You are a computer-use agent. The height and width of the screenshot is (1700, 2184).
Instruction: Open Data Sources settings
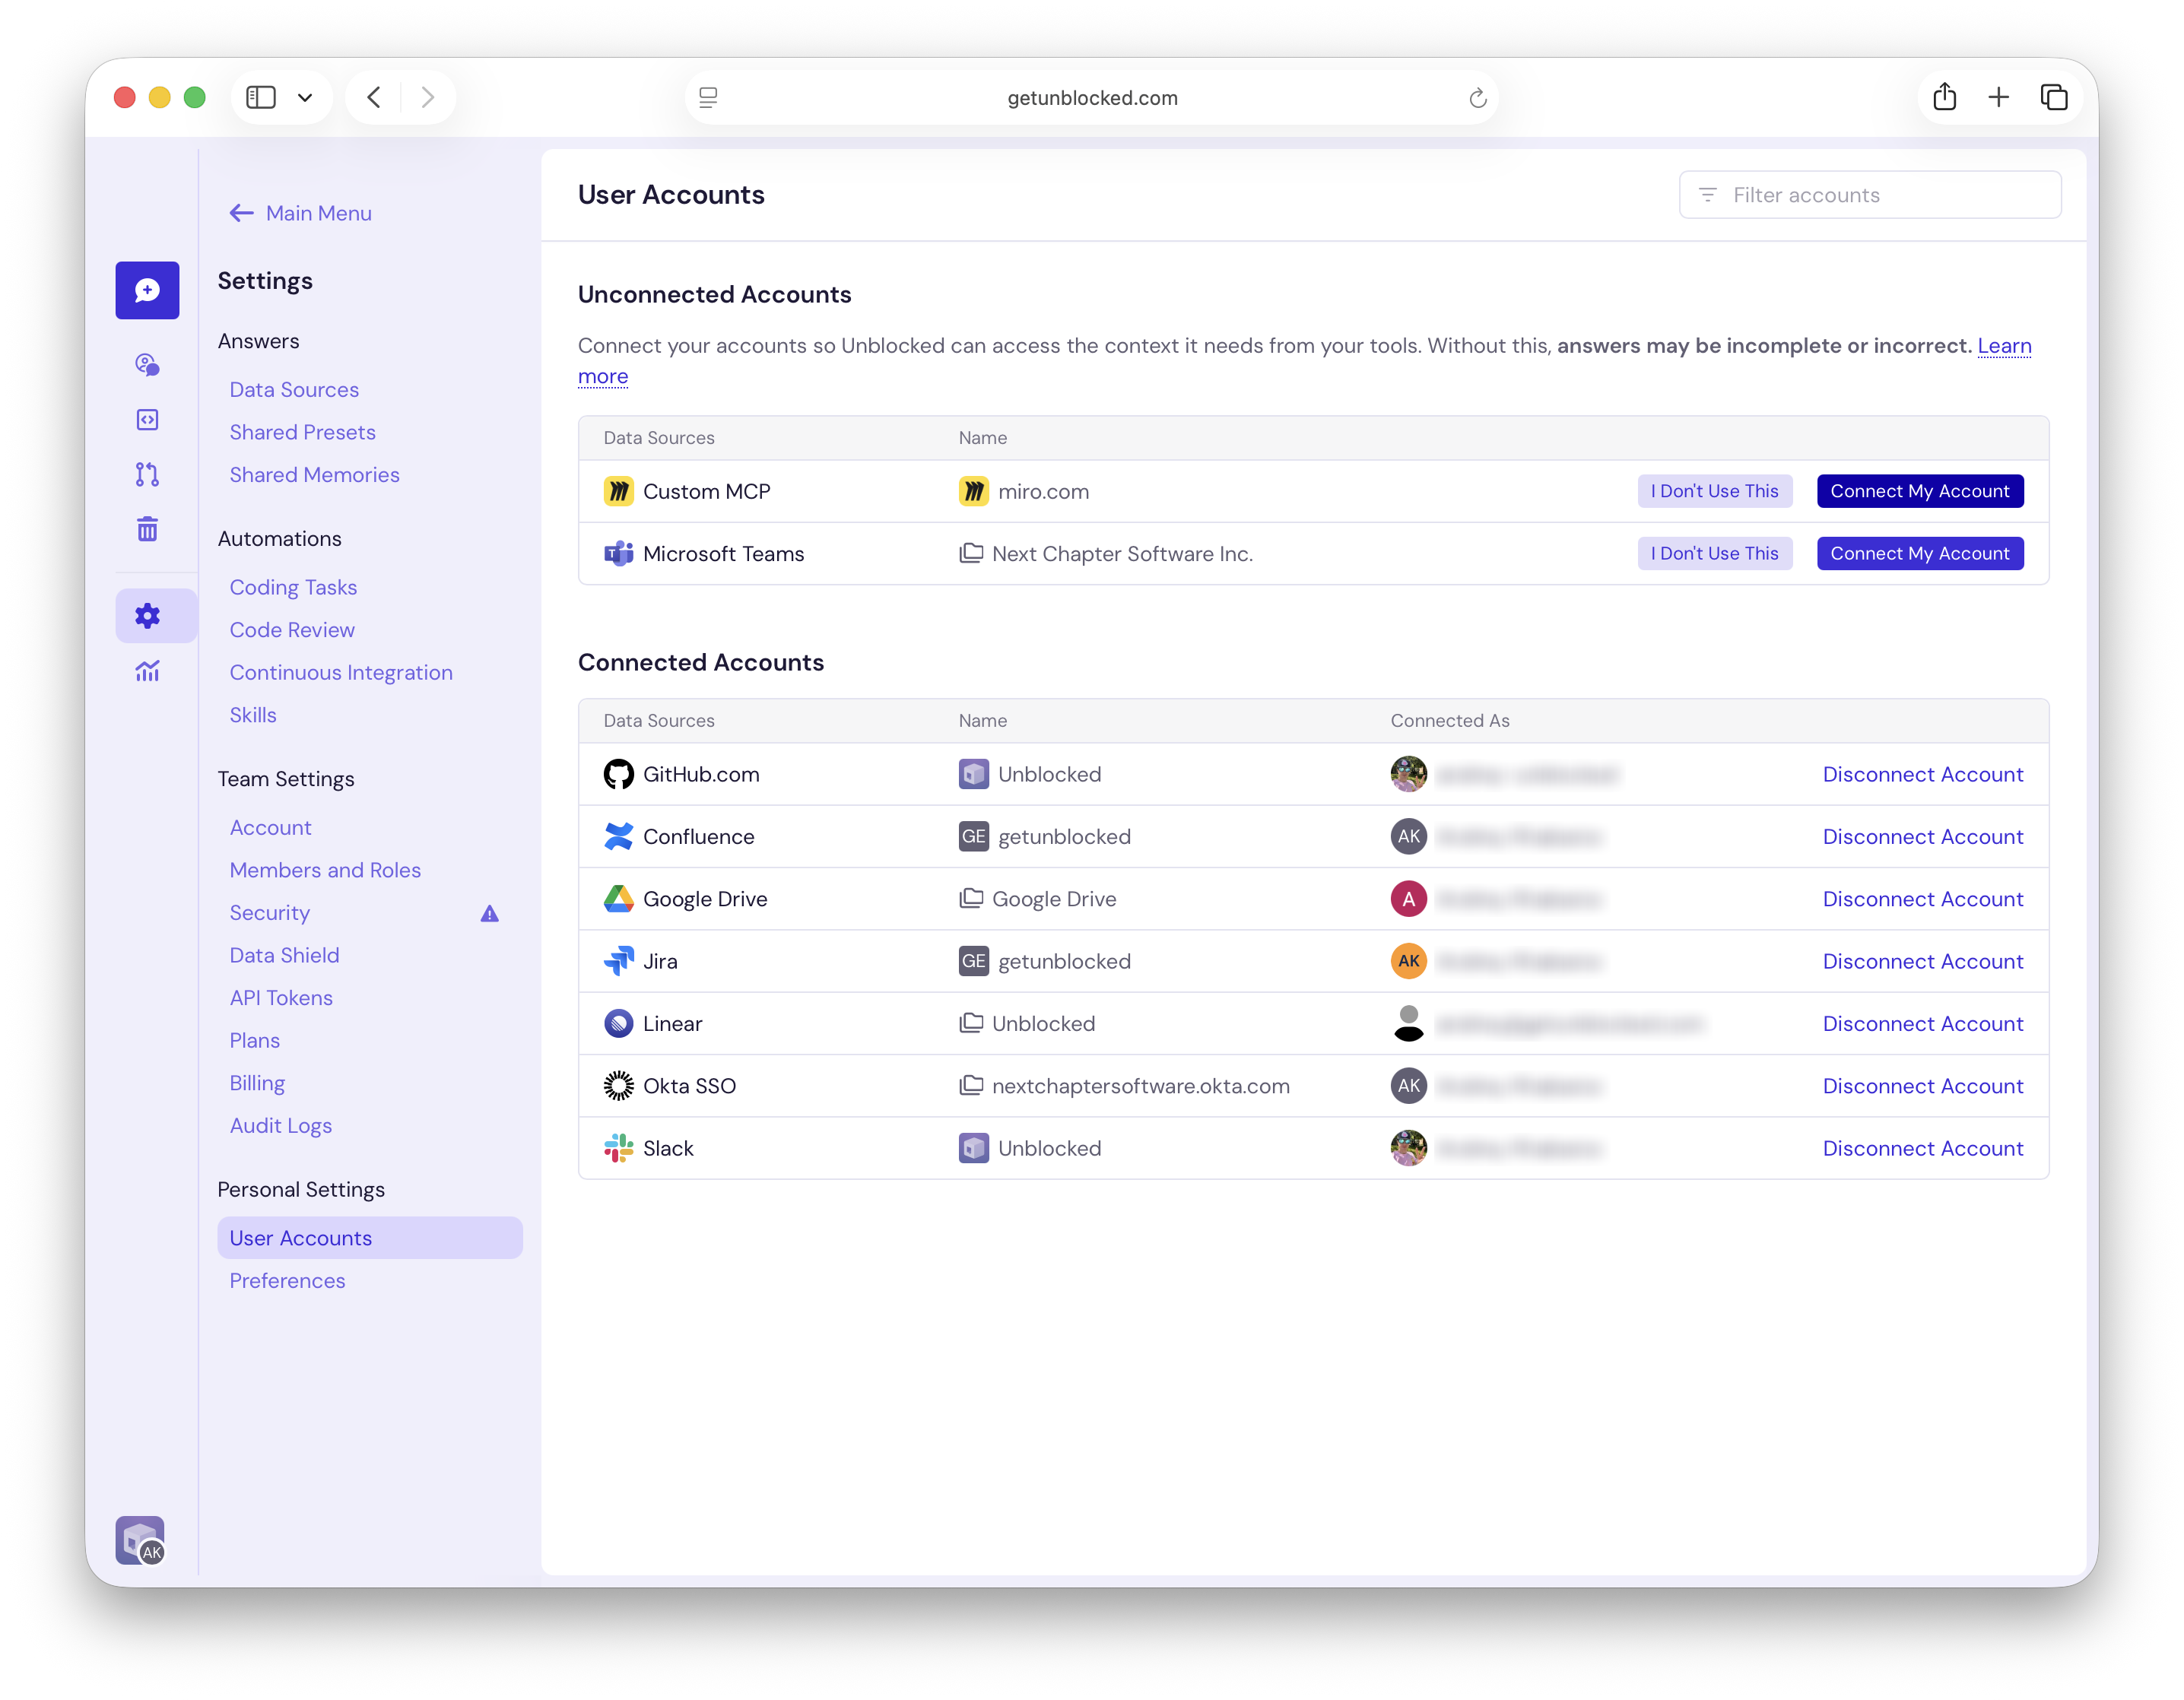(294, 390)
